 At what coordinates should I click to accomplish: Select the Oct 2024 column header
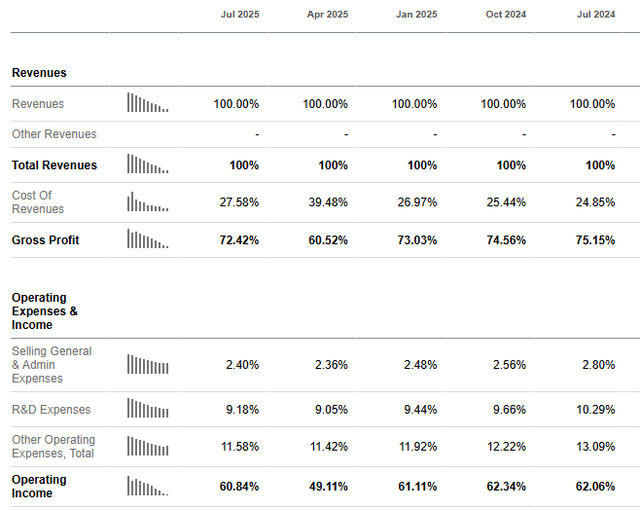506,15
